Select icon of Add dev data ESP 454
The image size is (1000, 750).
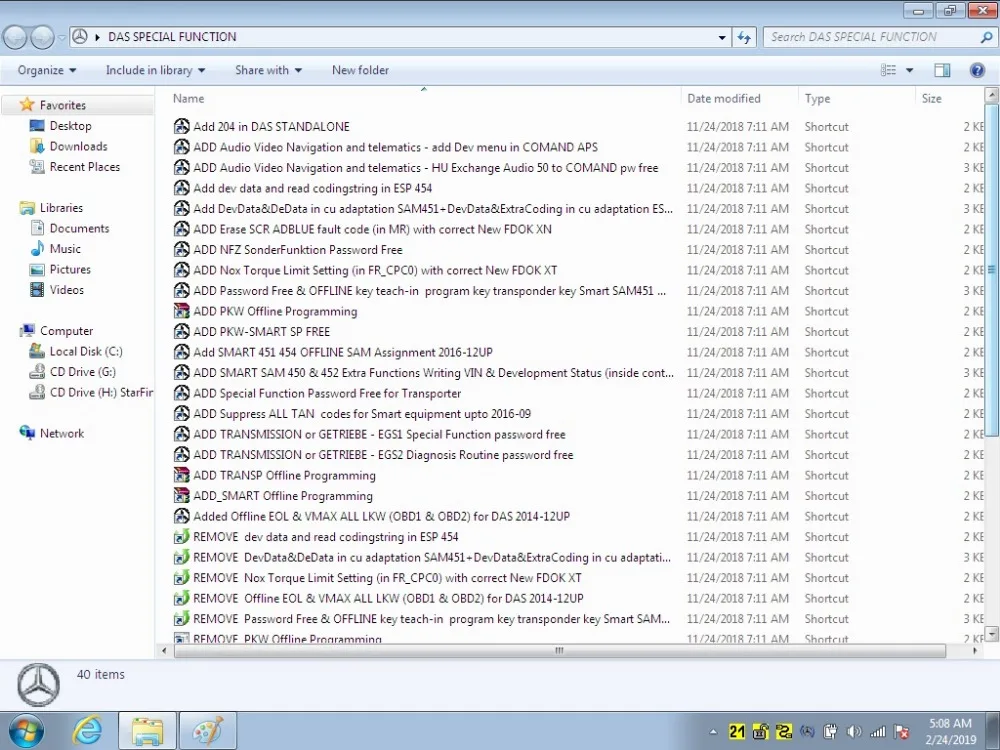(x=182, y=188)
